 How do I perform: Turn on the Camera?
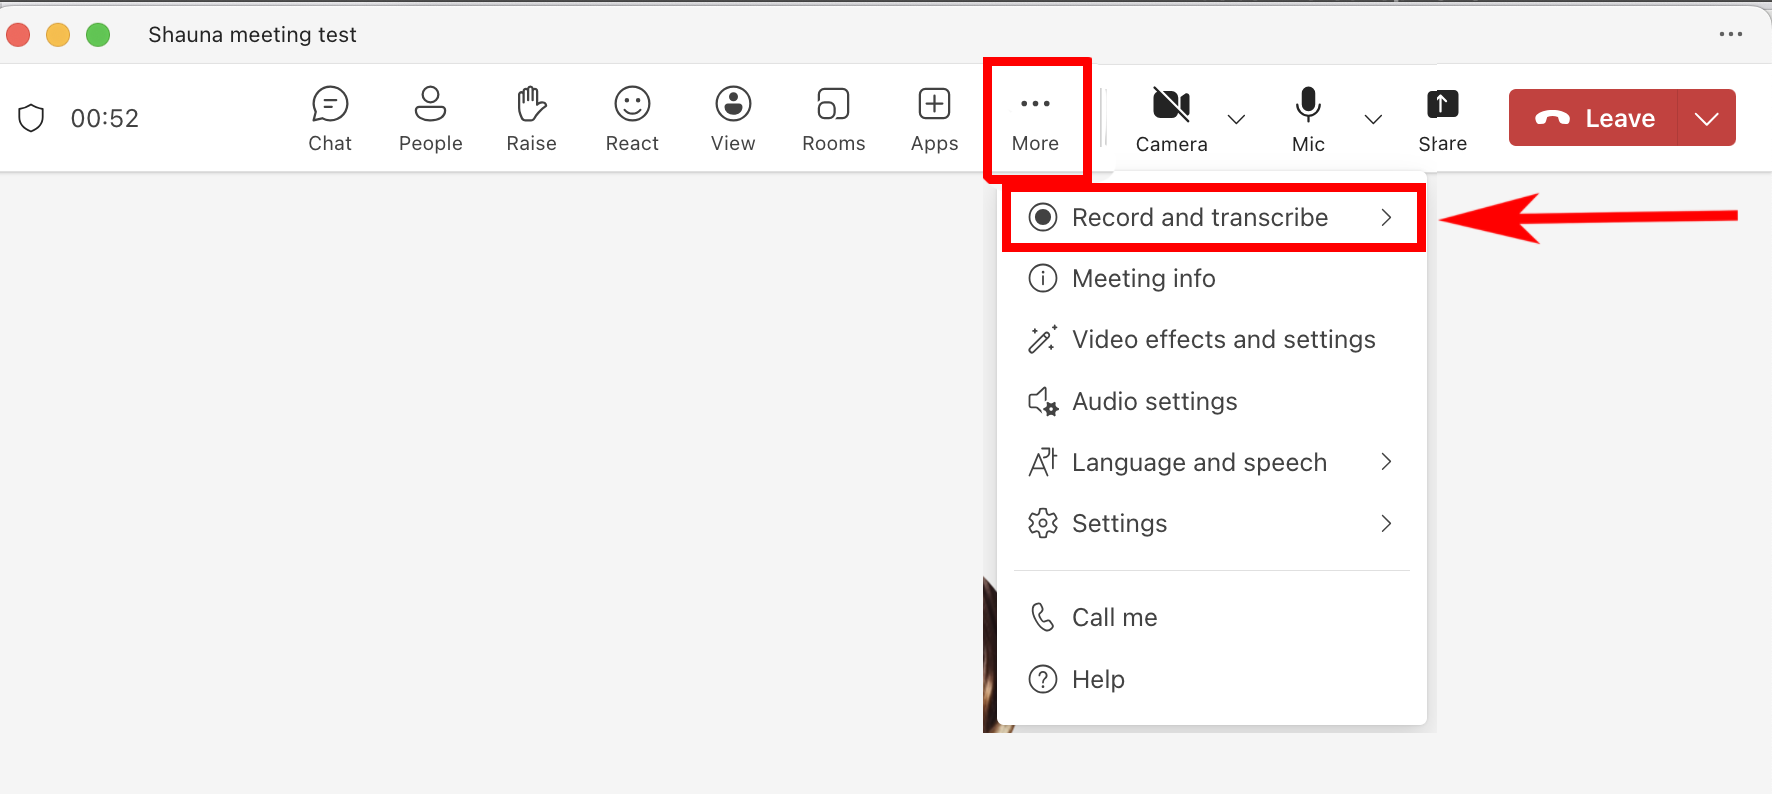coord(1171,118)
